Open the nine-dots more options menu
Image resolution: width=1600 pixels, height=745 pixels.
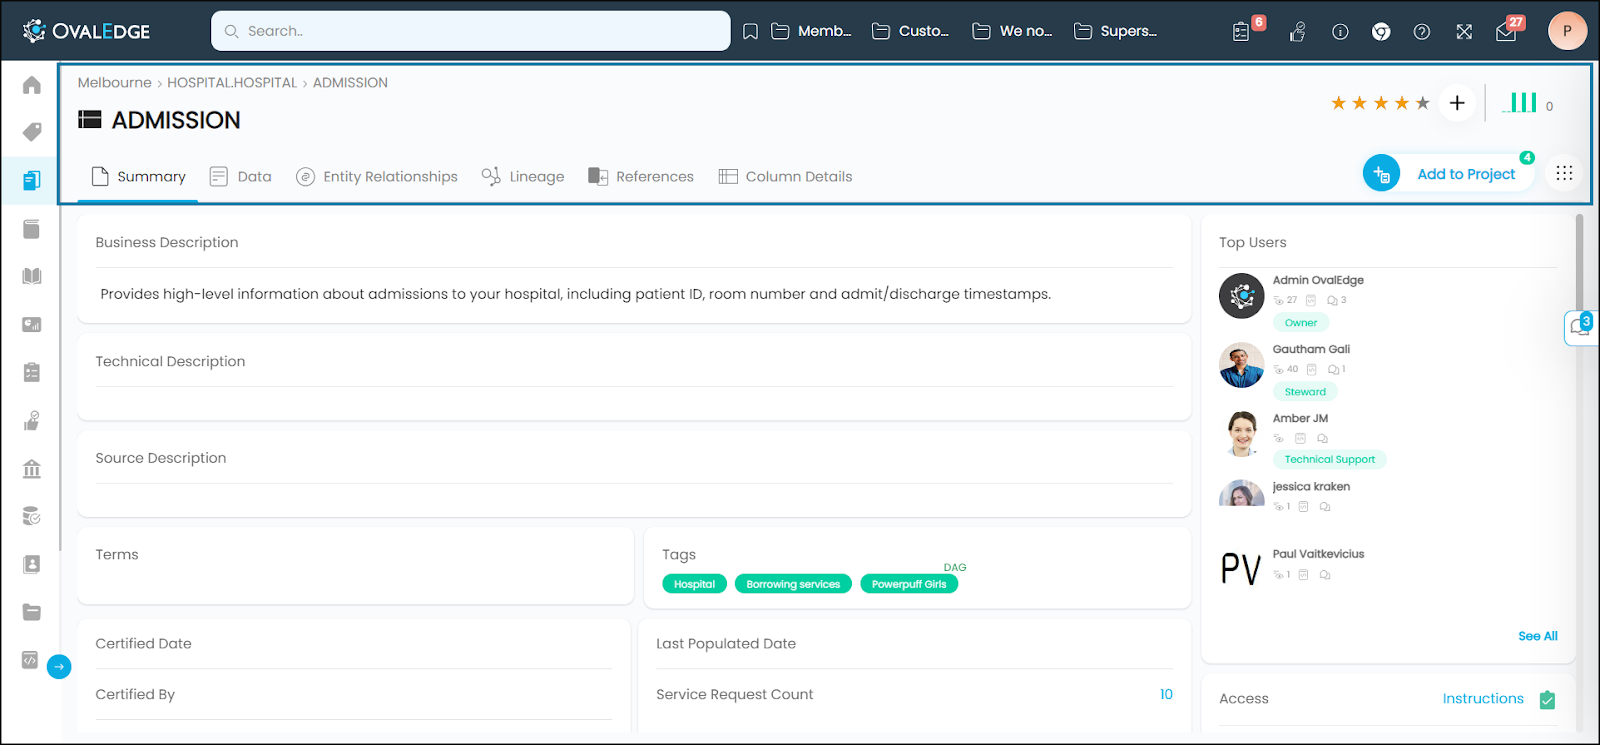pos(1564,173)
